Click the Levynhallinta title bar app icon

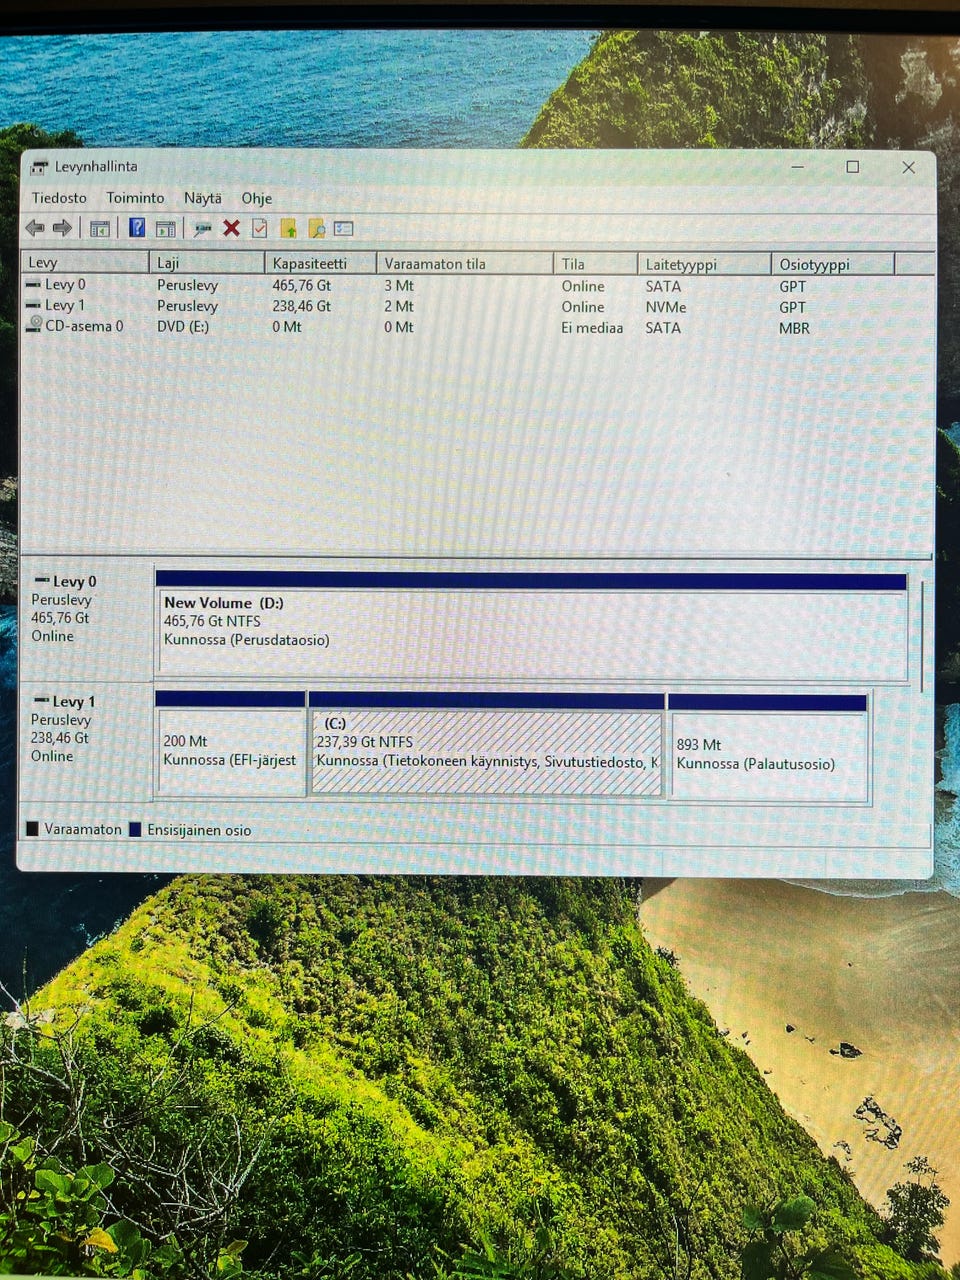click(39, 167)
